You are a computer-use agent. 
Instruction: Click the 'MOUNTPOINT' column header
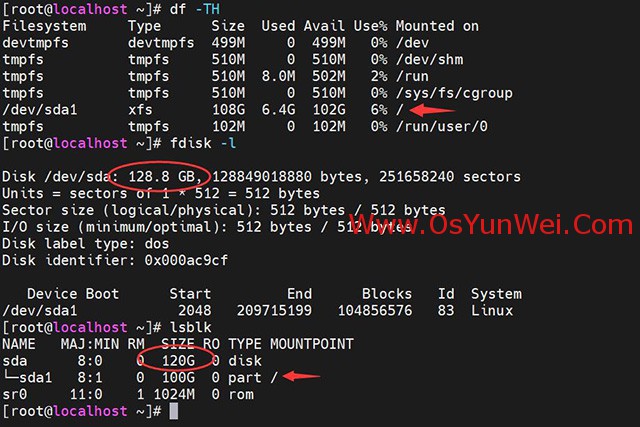312,344
